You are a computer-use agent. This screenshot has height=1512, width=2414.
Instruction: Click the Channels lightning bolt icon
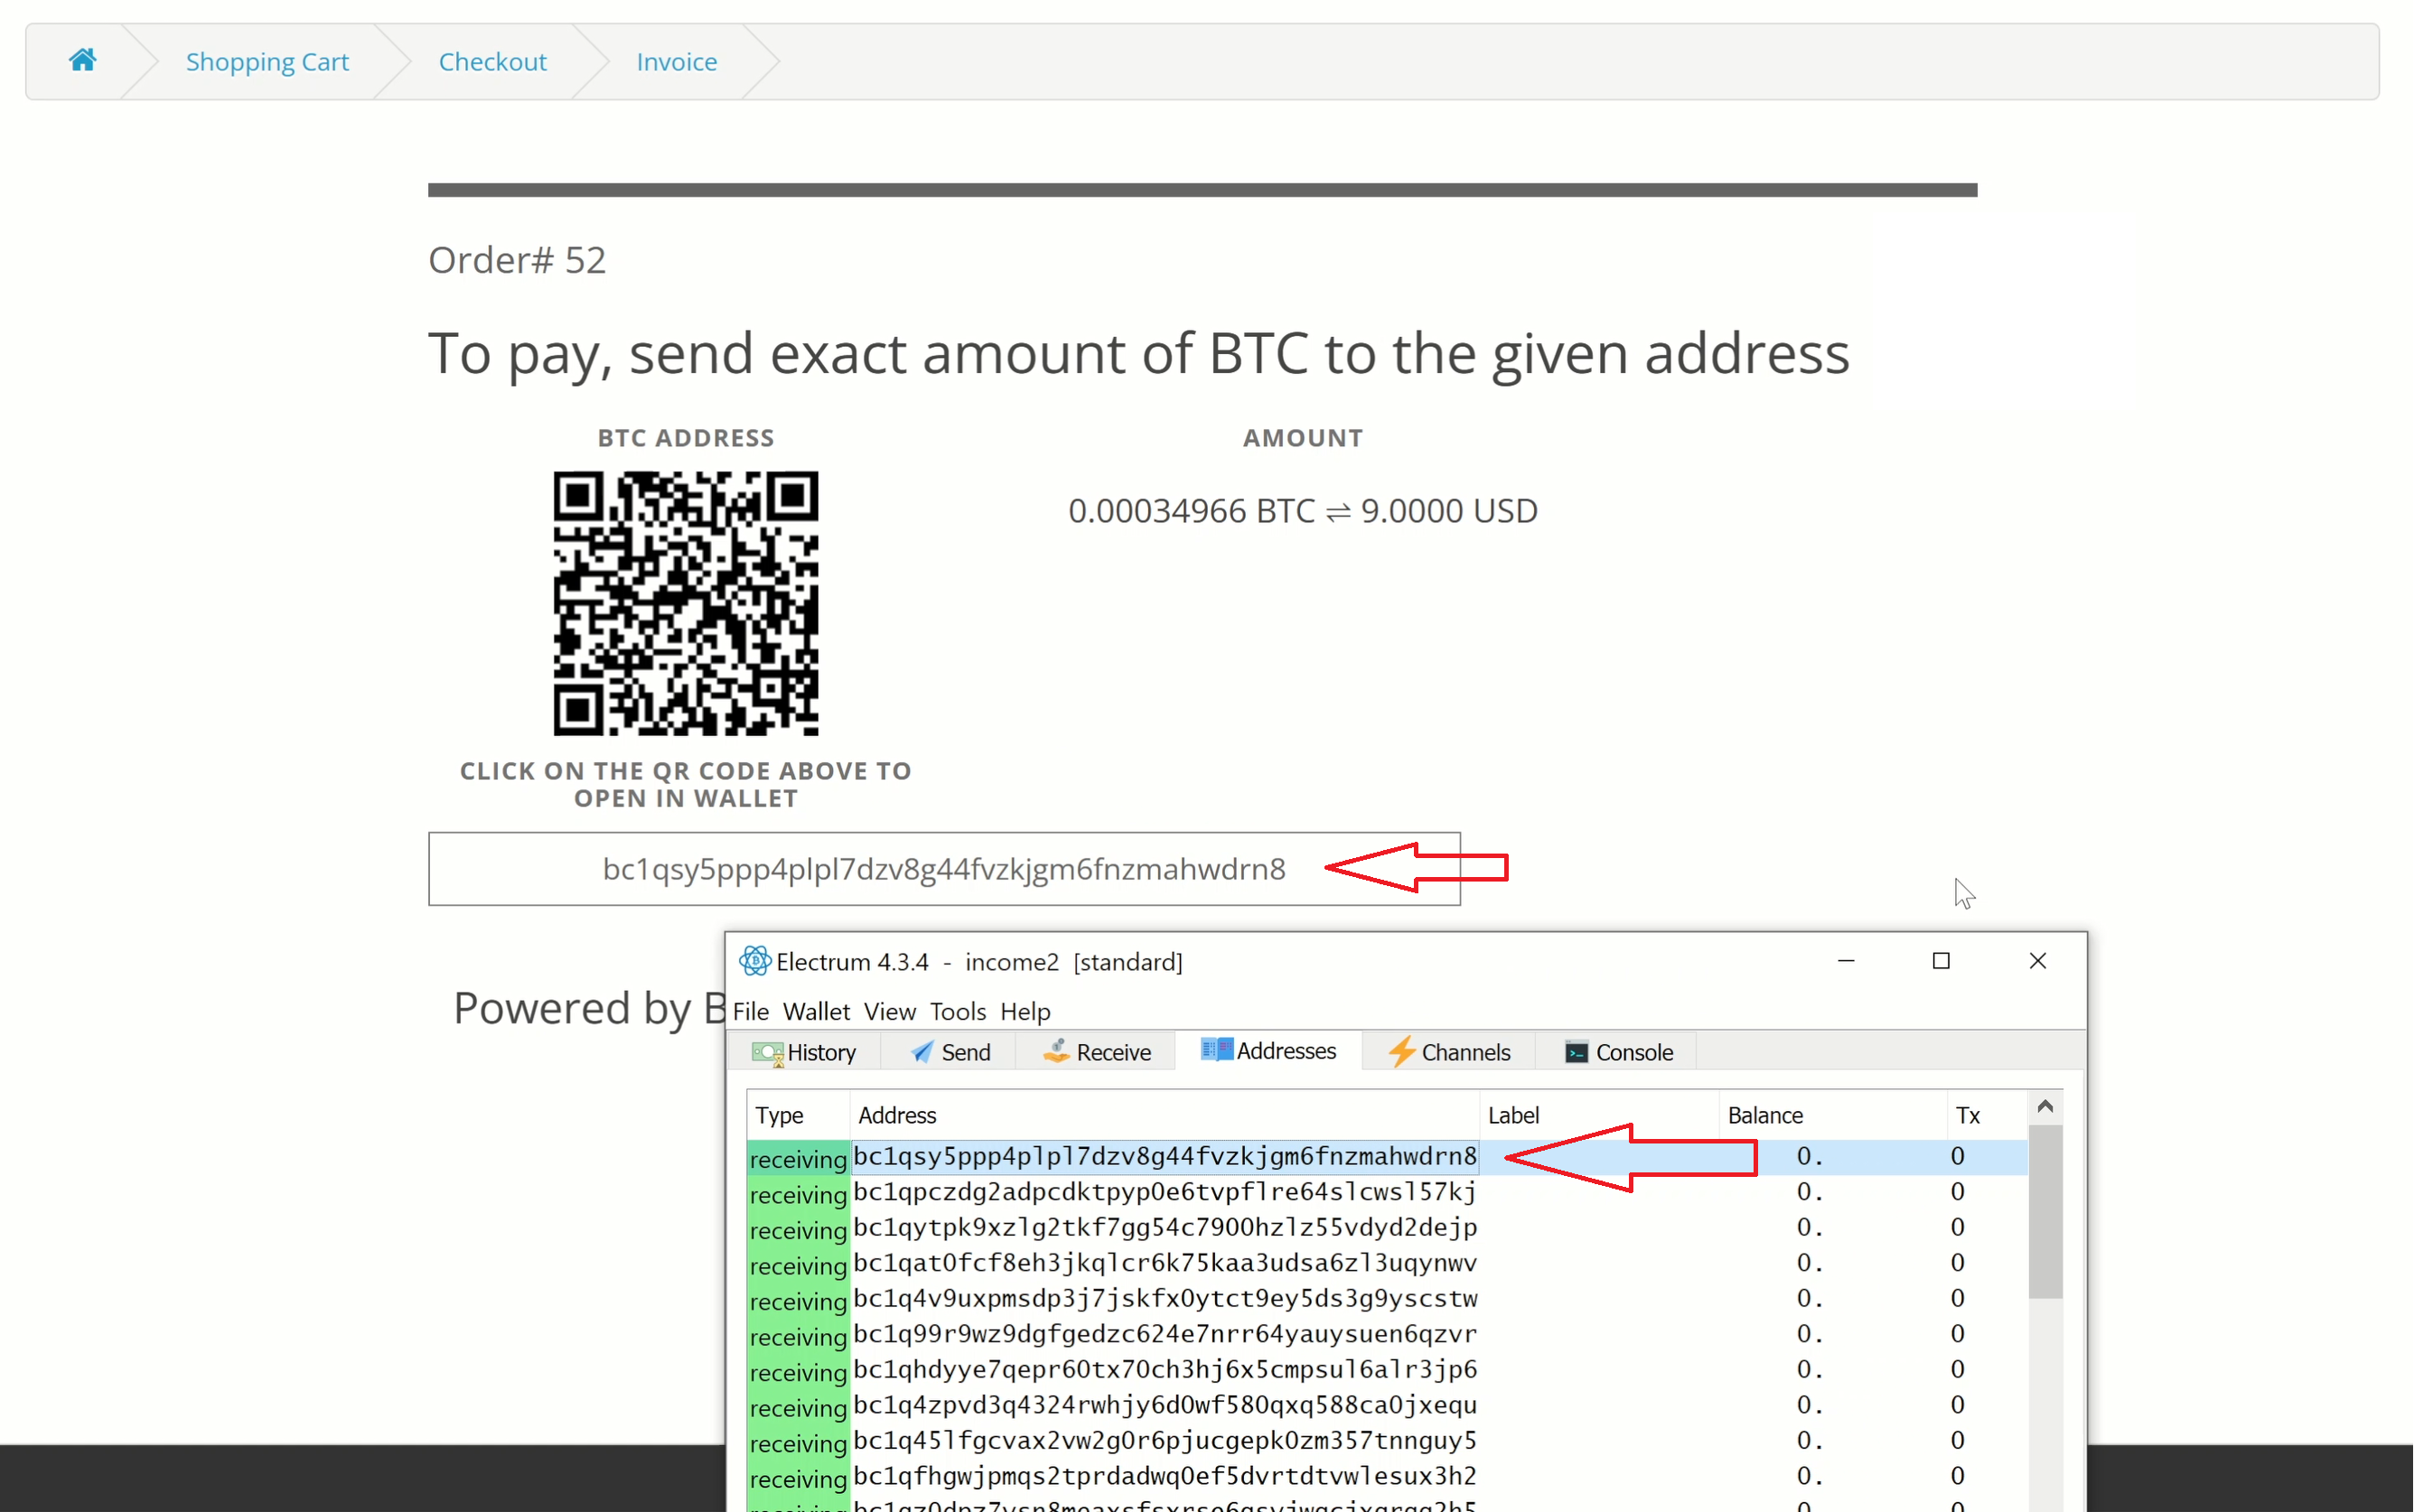pos(1402,1052)
